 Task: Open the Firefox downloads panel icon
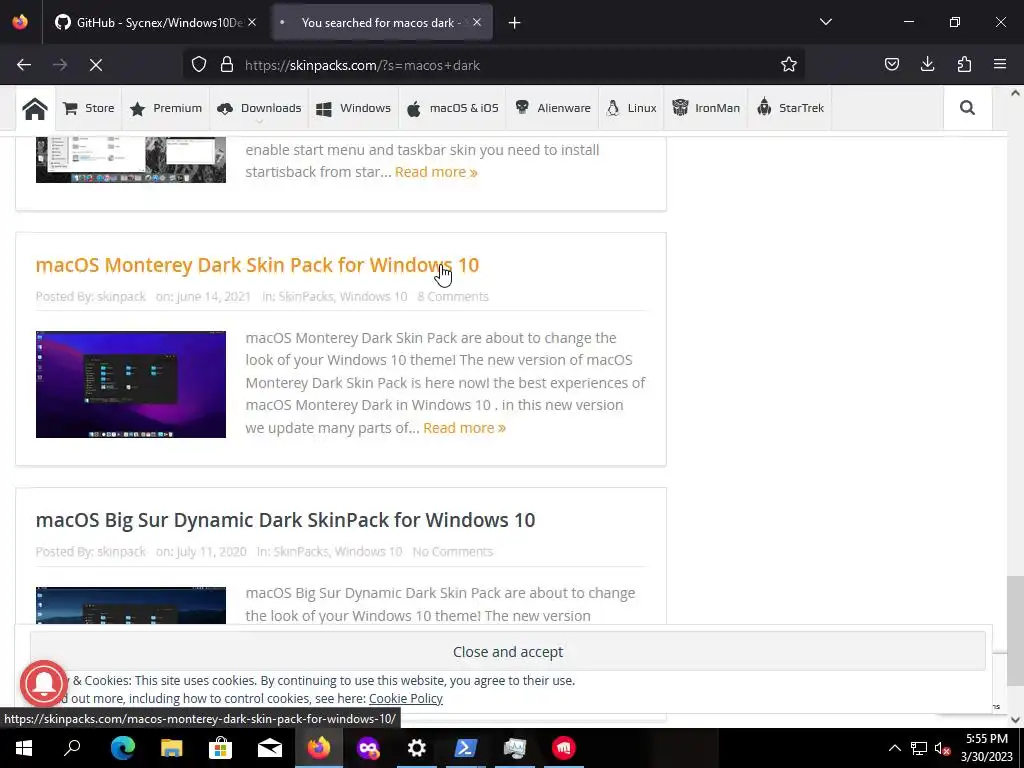(x=928, y=65)
